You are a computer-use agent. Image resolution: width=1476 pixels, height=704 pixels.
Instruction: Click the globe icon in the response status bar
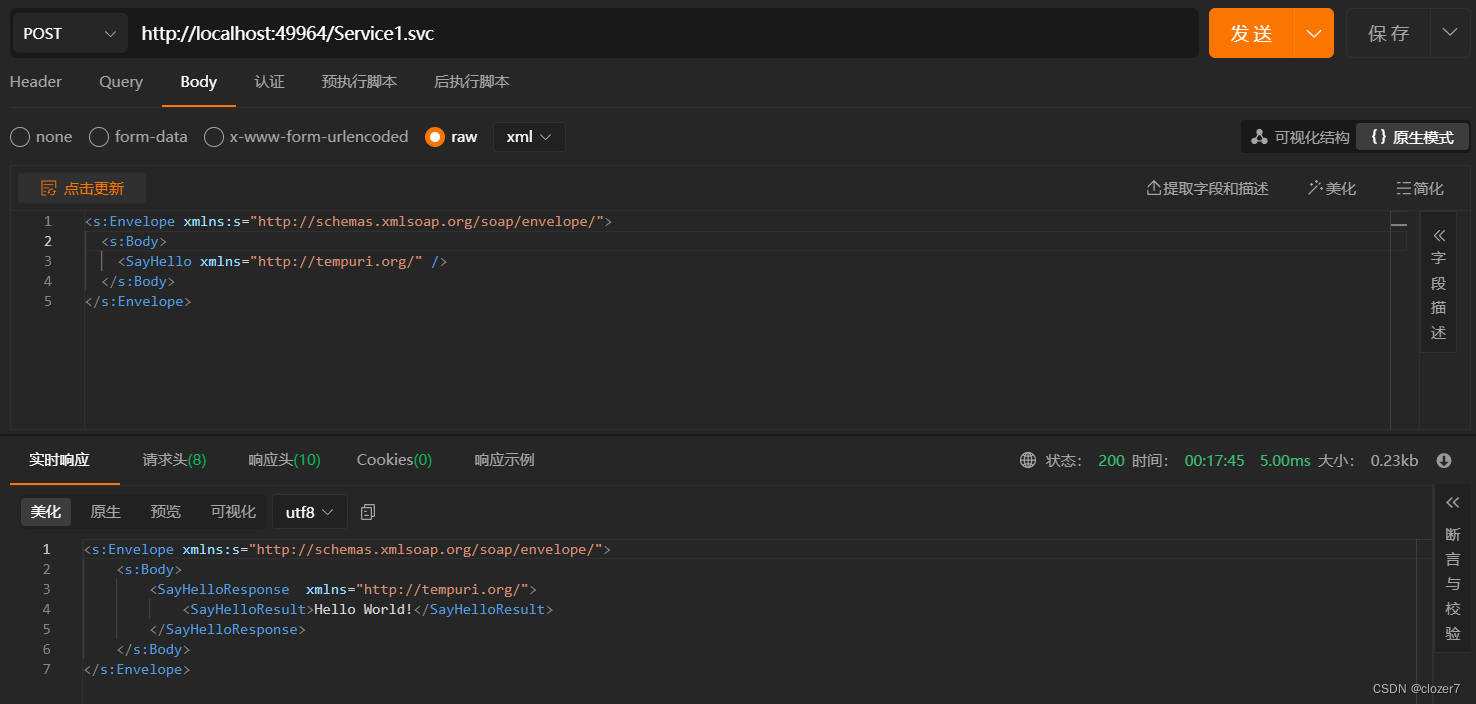(x=1027, y=460)
